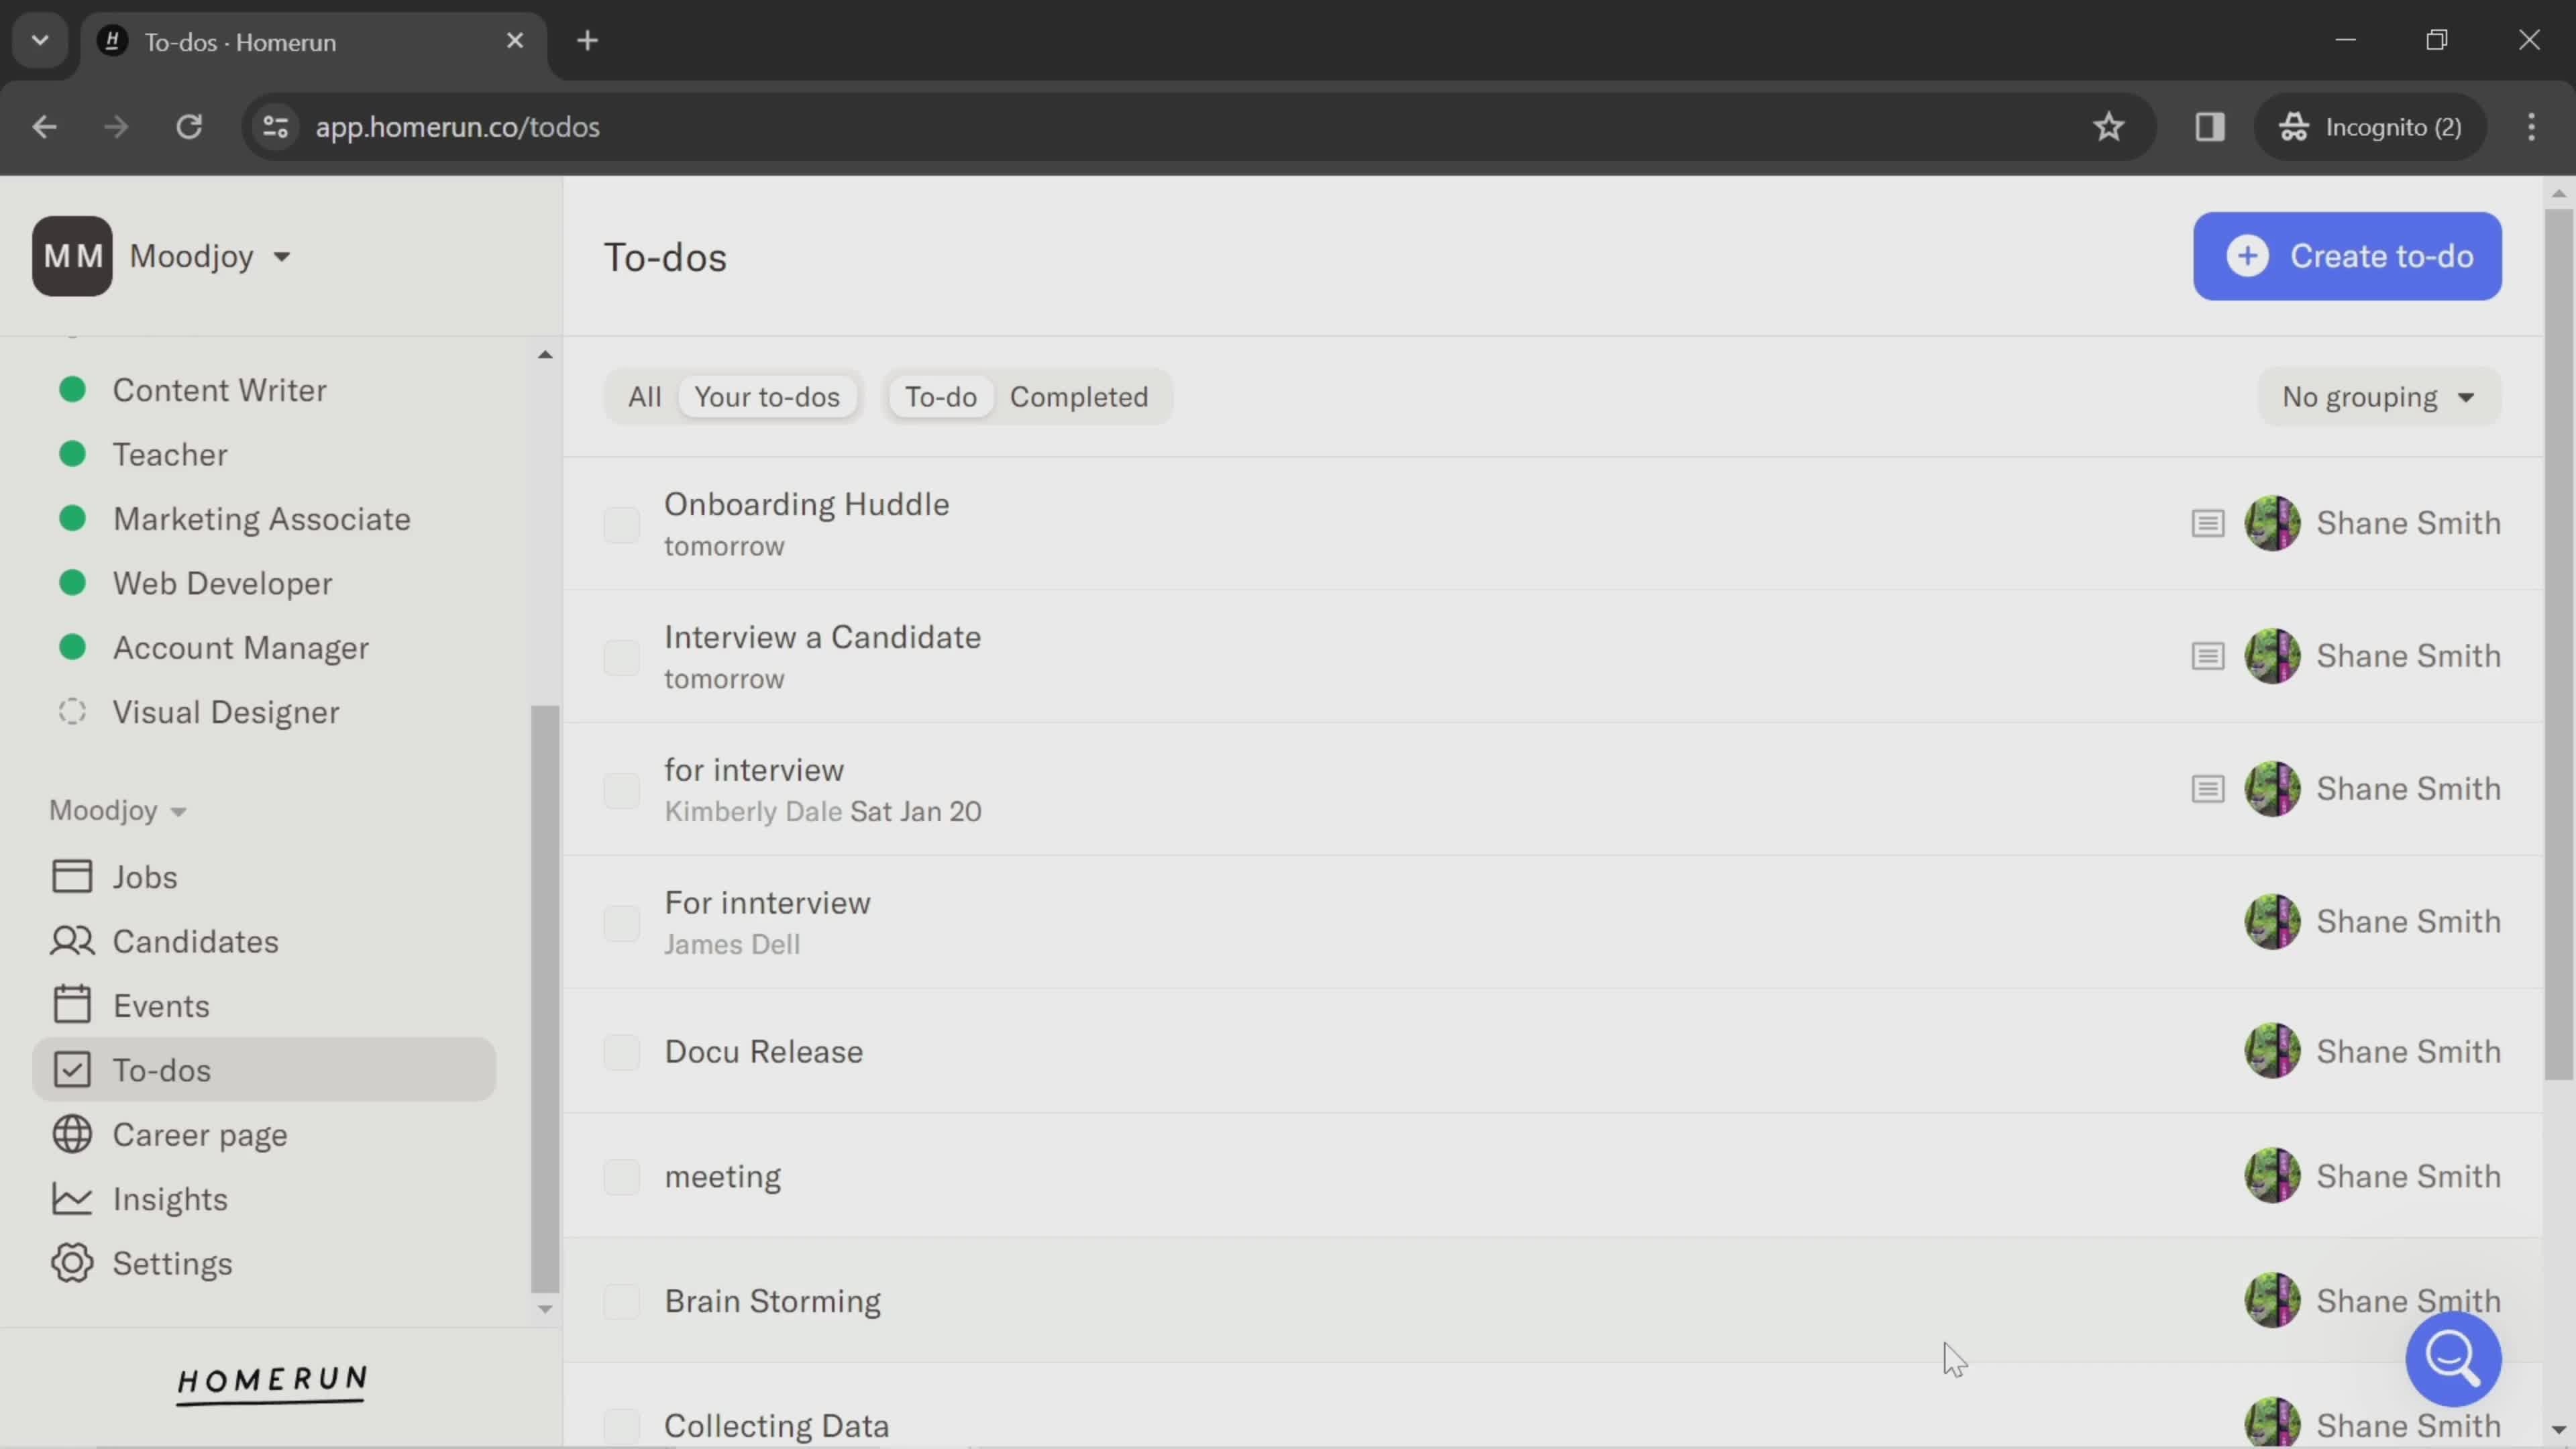Click Shane Smith avatar on Docu Release
This screenshot has width=2576, height=1449.
2272,1051
